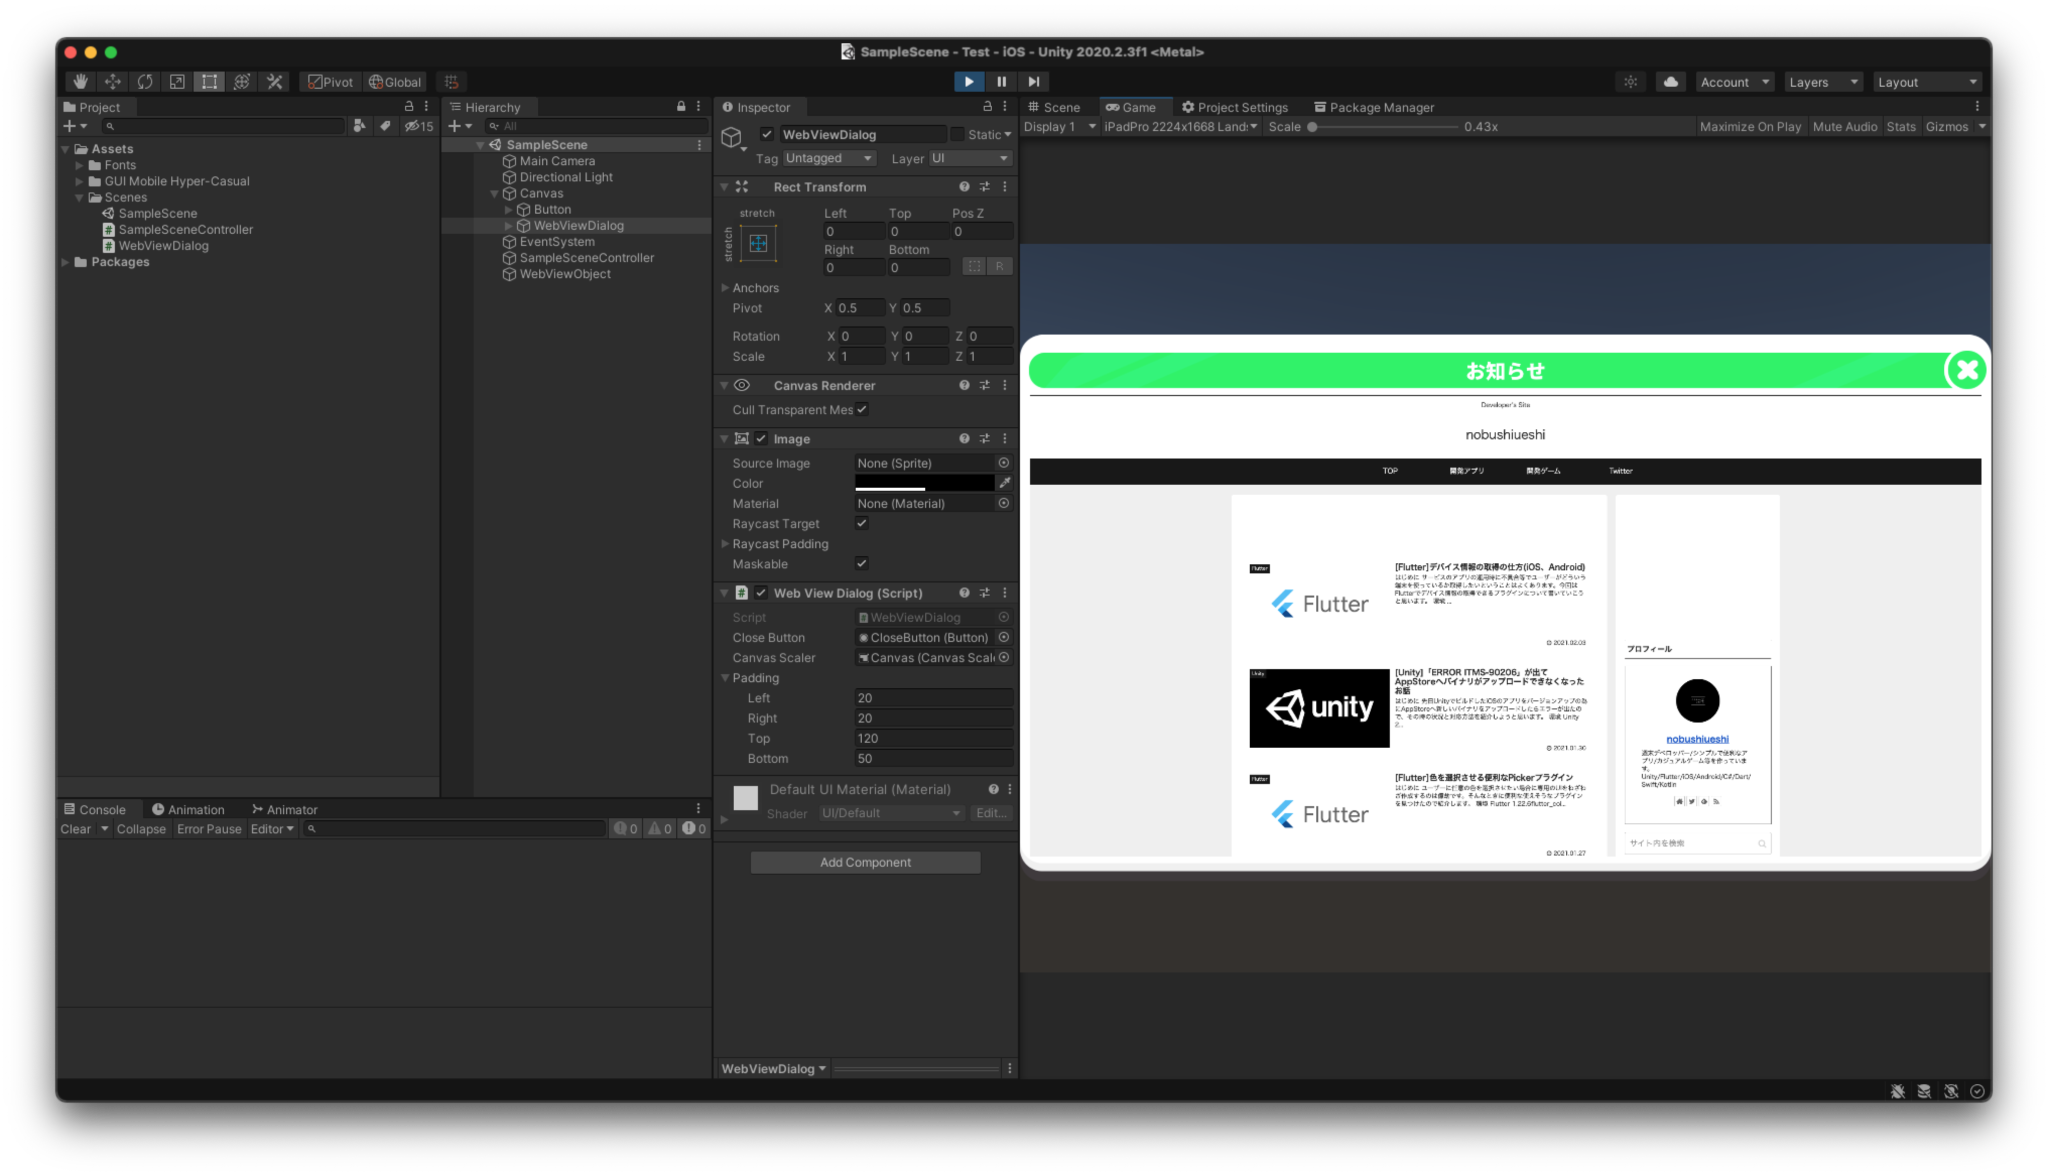Image resolution: width=2048 pixels, height=1176 pixels.
Task: Select the Move tool
Action: [x=112, y=81]
